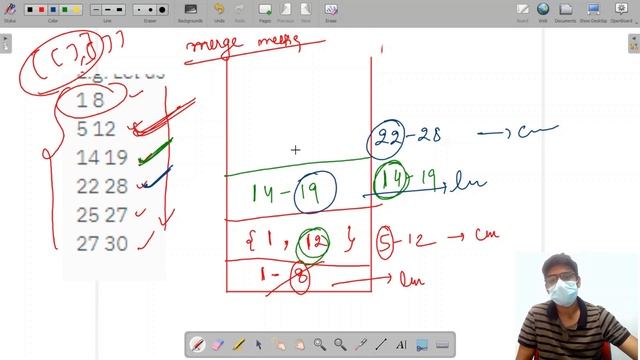Select the Laser pointer tool
Image resolution: width=640 pixels, height=360 pixels.
point(361,345)
